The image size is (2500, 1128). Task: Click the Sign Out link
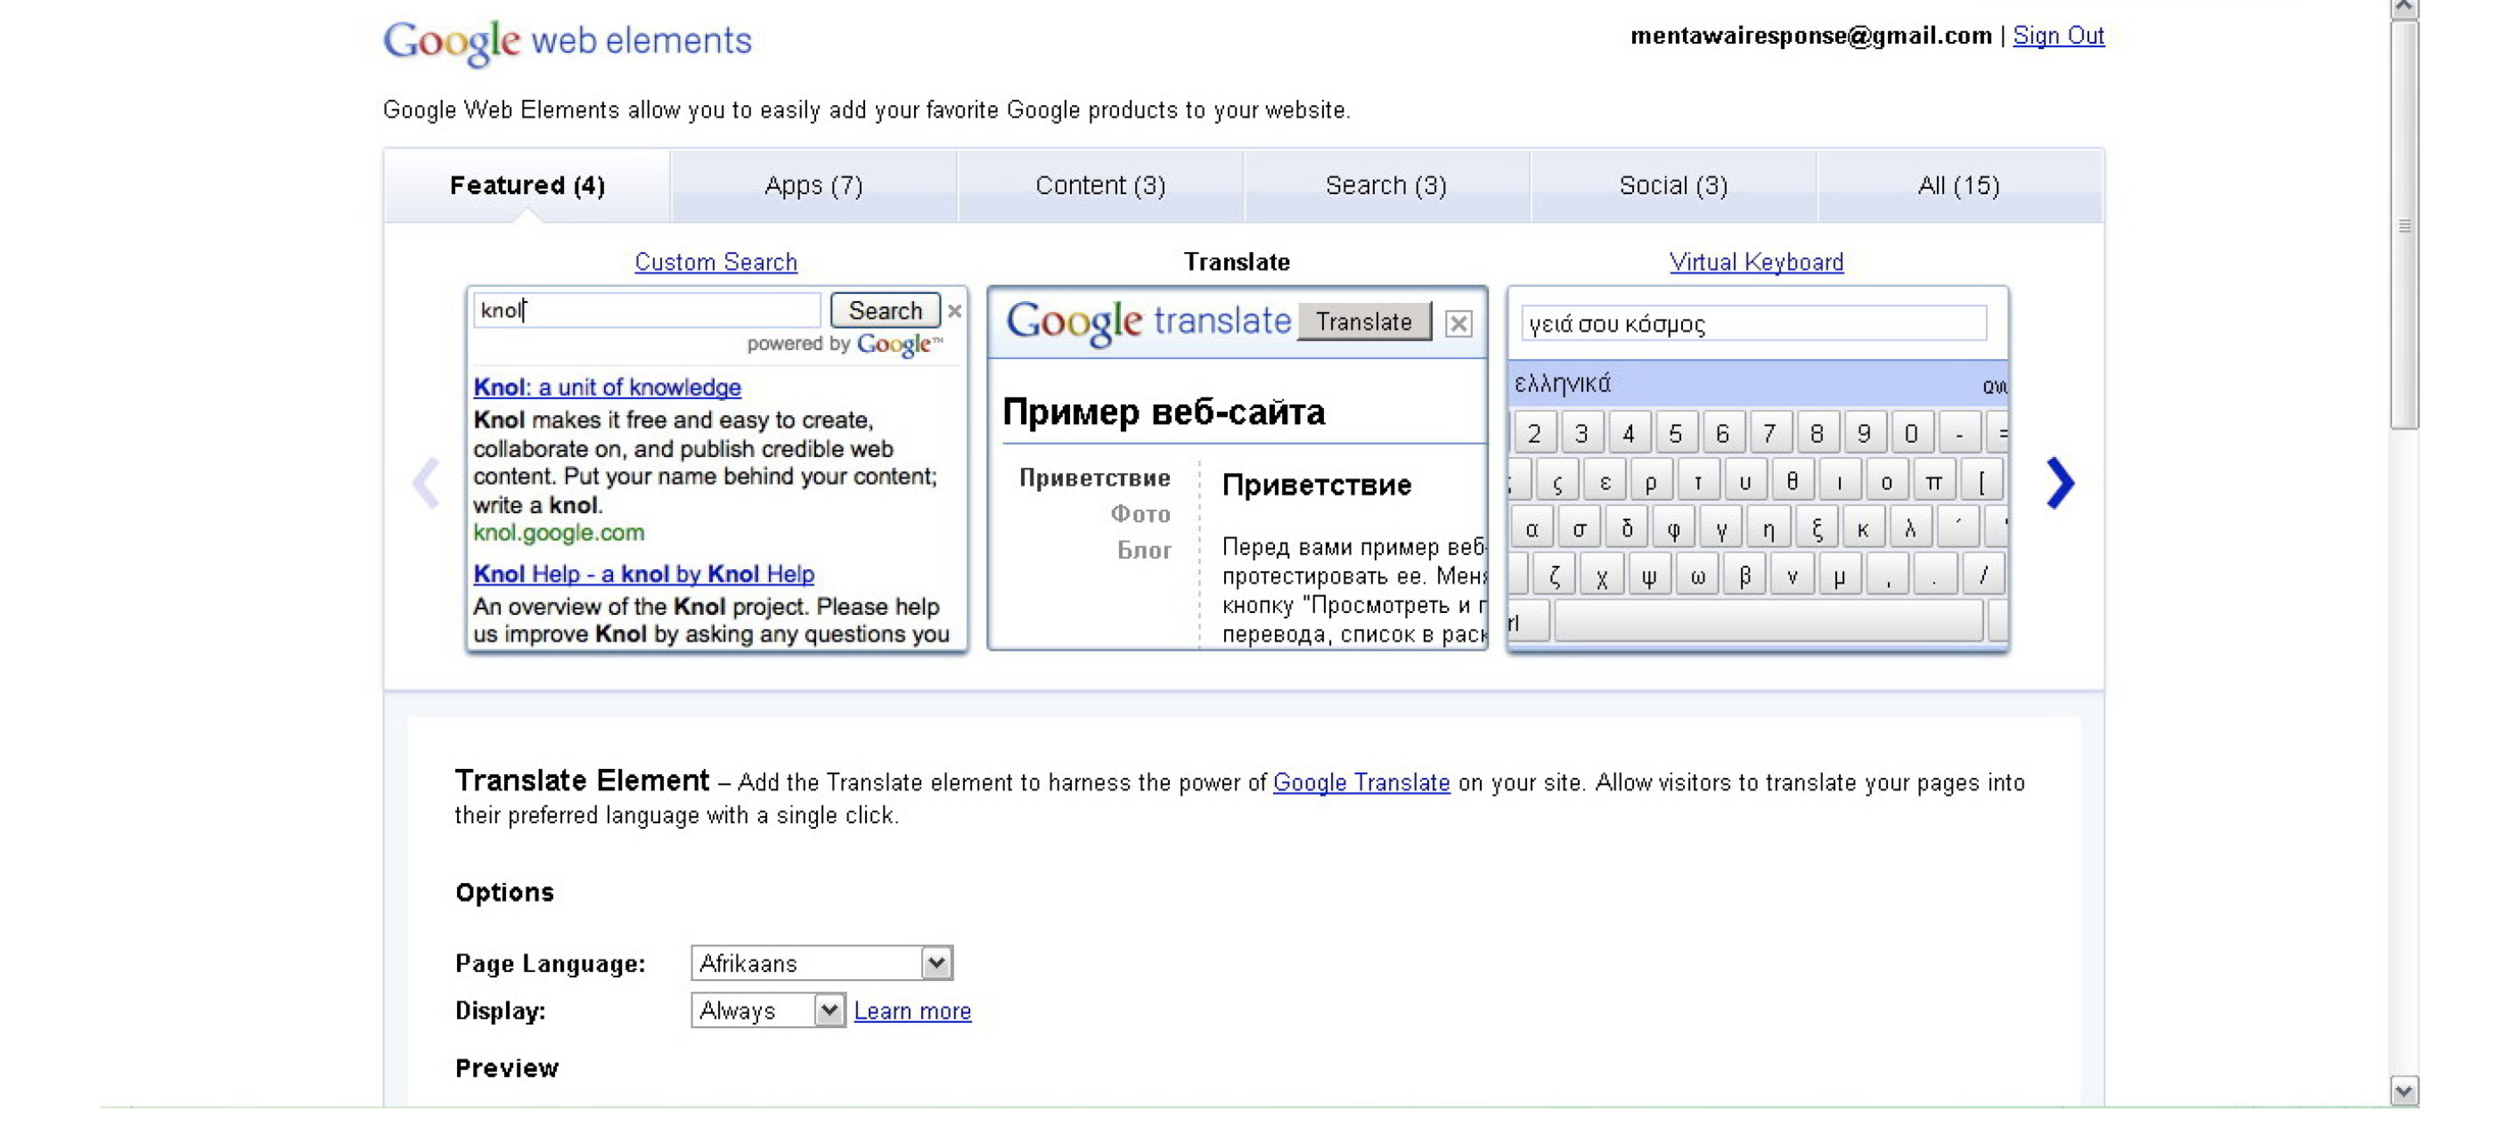pos(2058,36)
